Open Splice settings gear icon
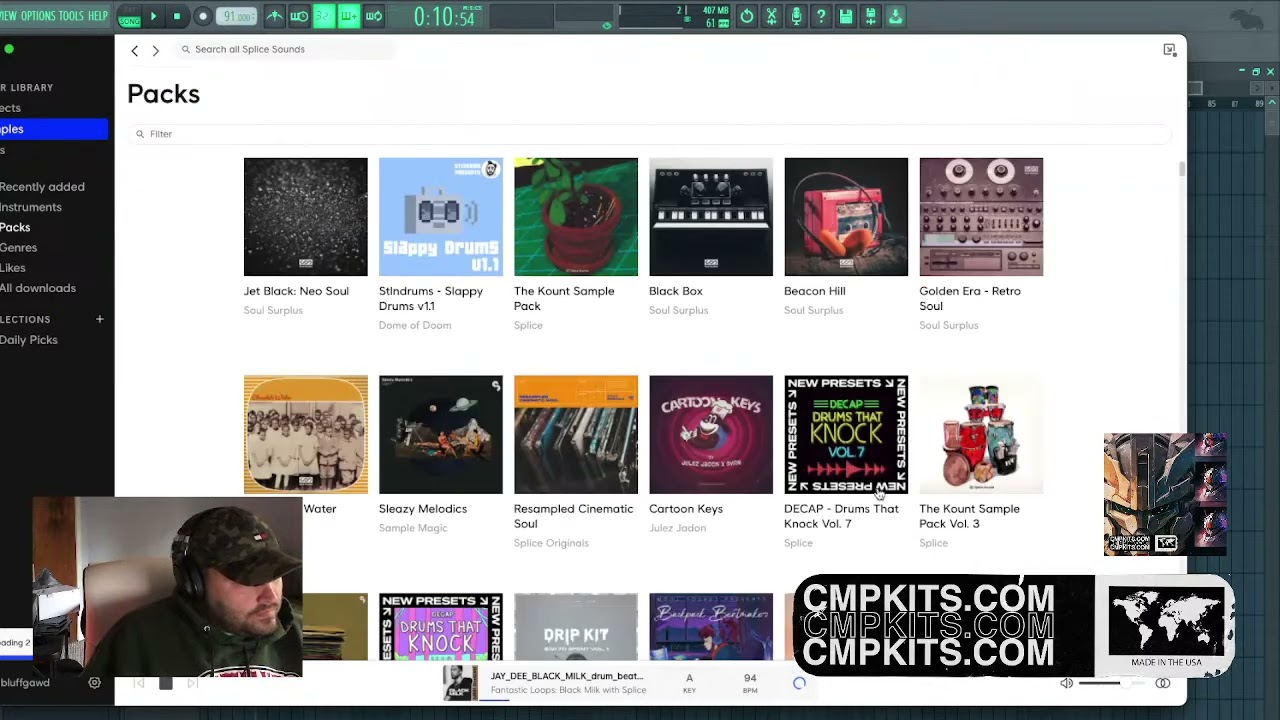Screen dimensions: 1280x720 coord(94,683)
